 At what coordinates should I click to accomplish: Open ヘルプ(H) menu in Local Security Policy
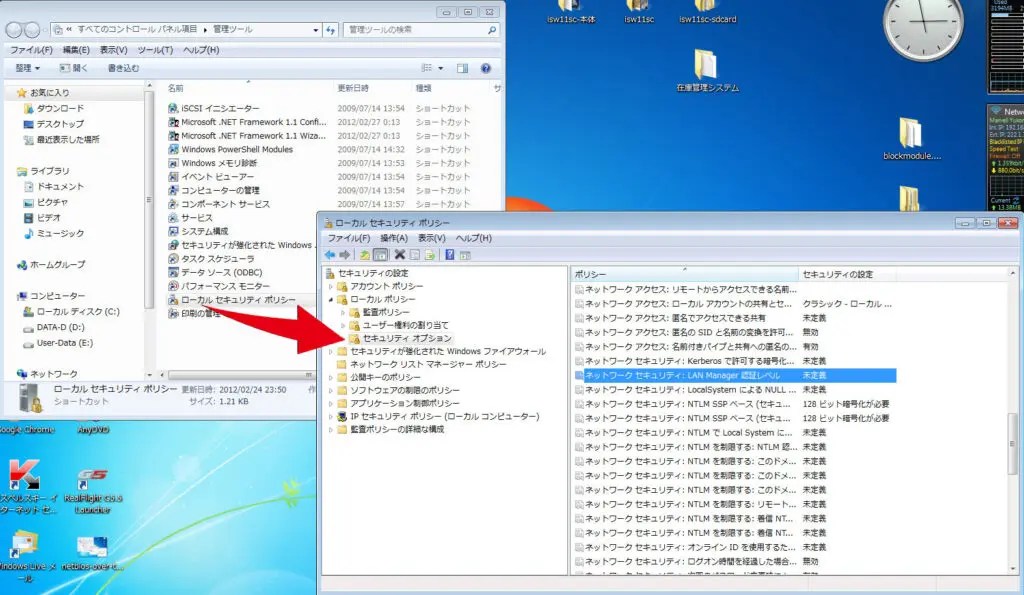pyautogui.click(x=473, y=238)
